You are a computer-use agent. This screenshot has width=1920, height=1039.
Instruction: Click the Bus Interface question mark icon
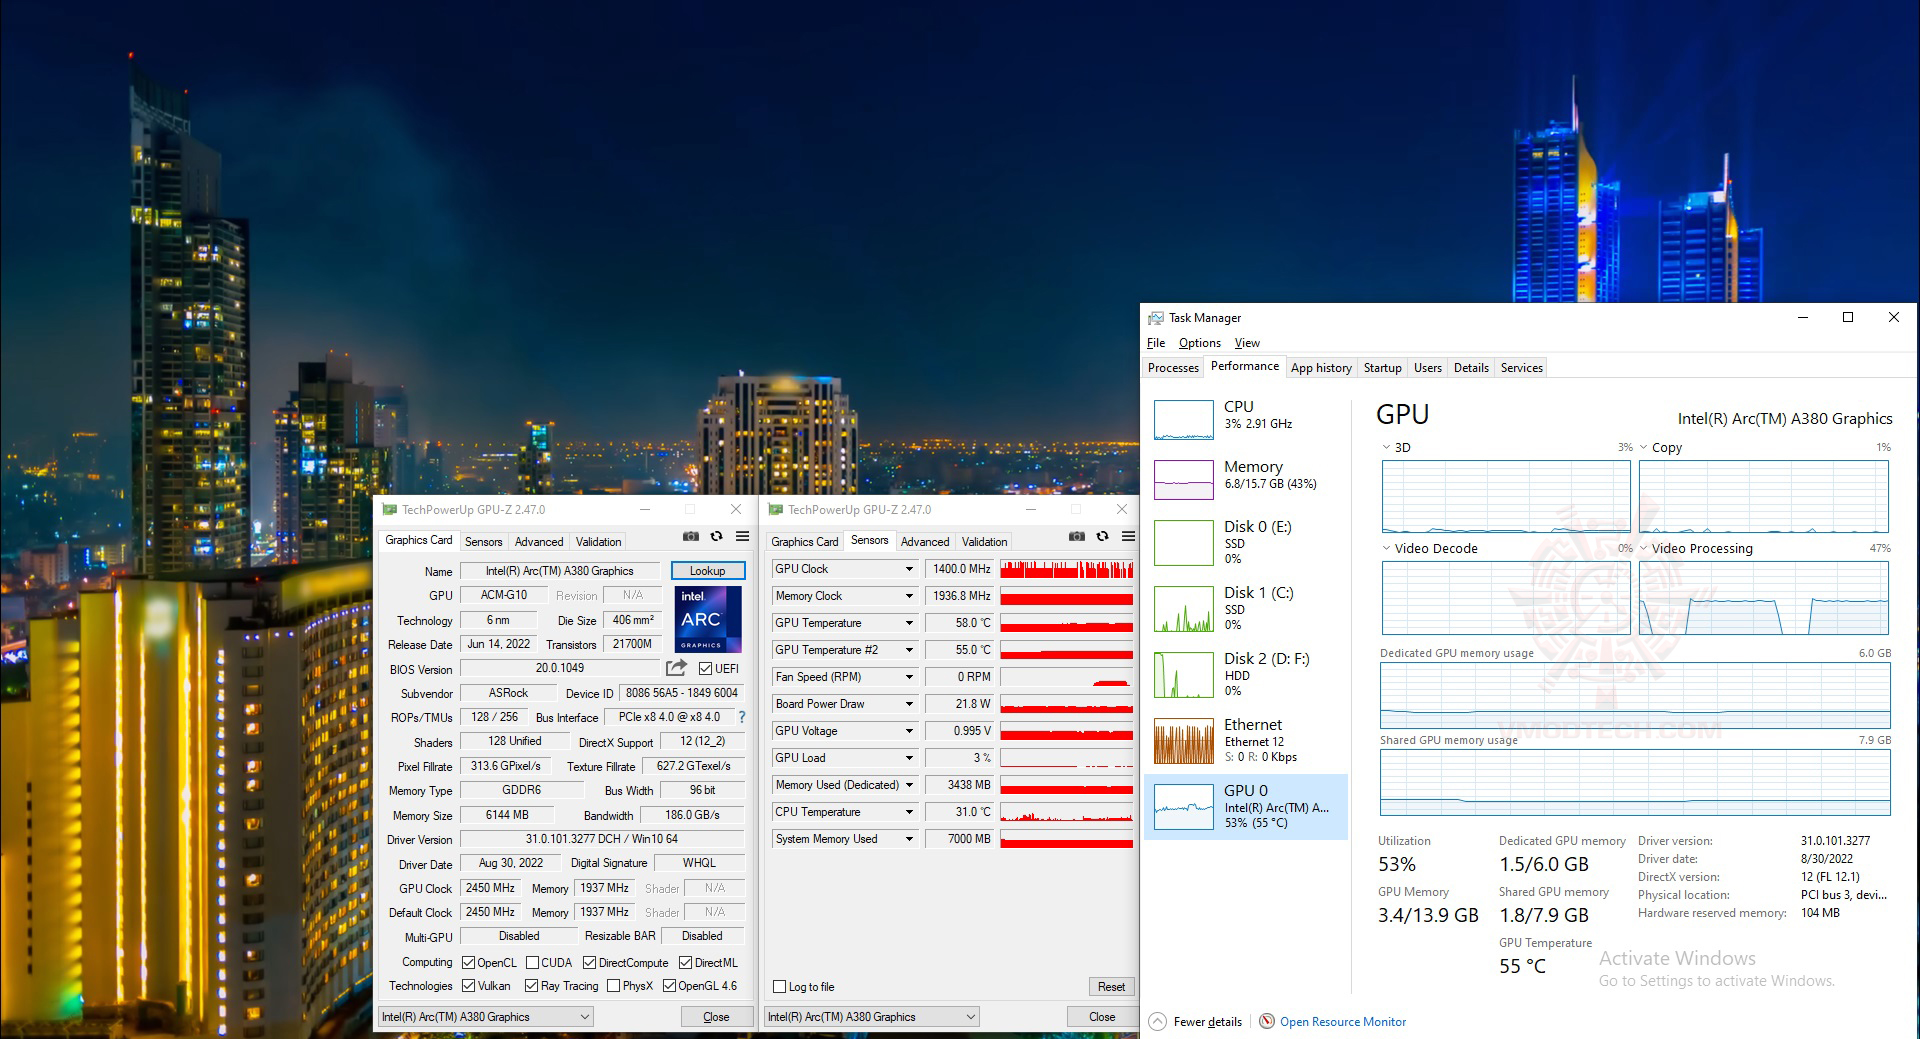[742, 717]
